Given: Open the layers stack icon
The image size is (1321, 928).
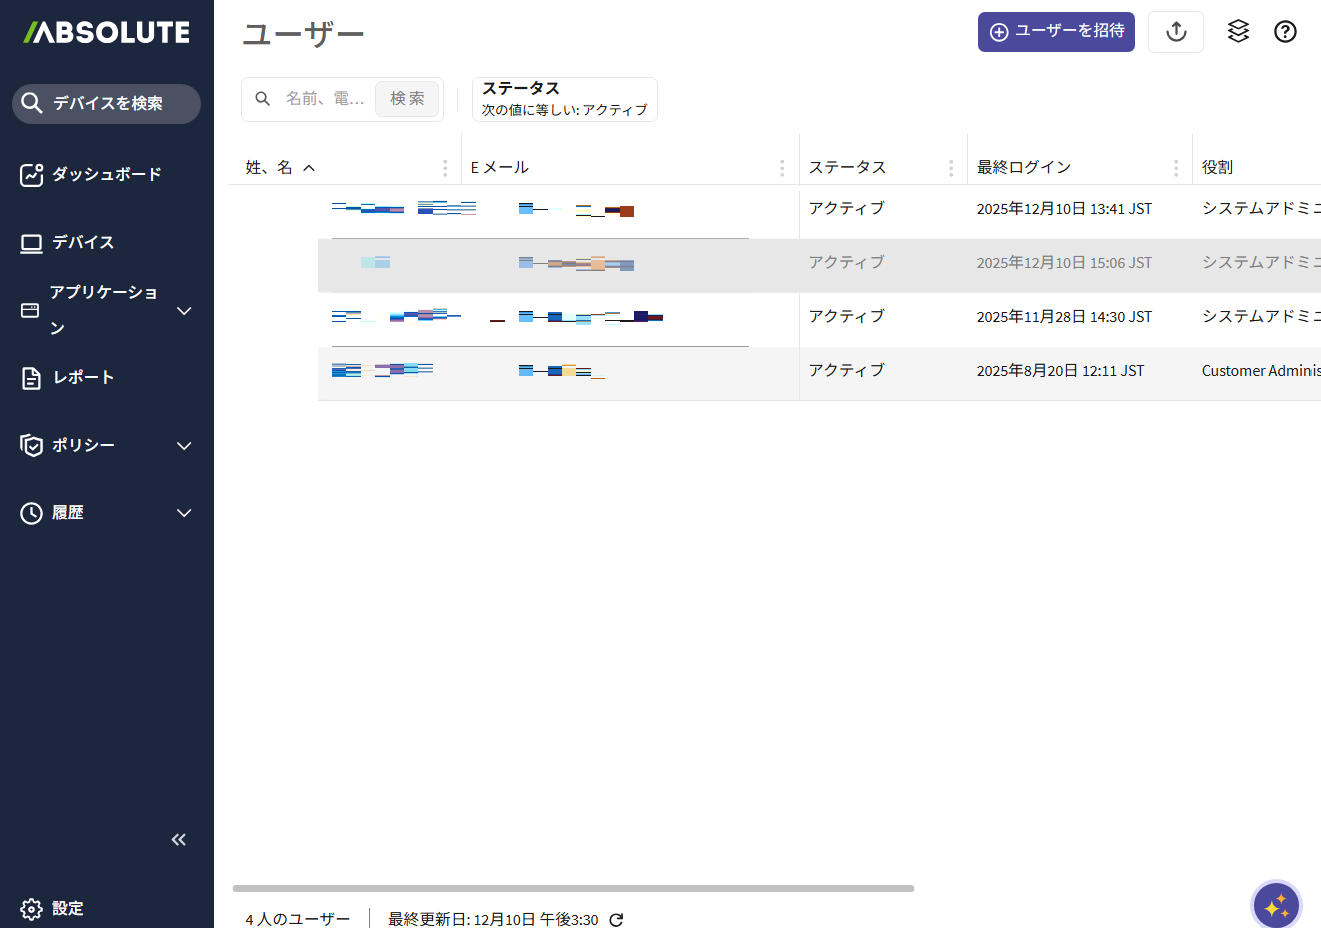Looking at the screenshot, I should coord(1238,32).
